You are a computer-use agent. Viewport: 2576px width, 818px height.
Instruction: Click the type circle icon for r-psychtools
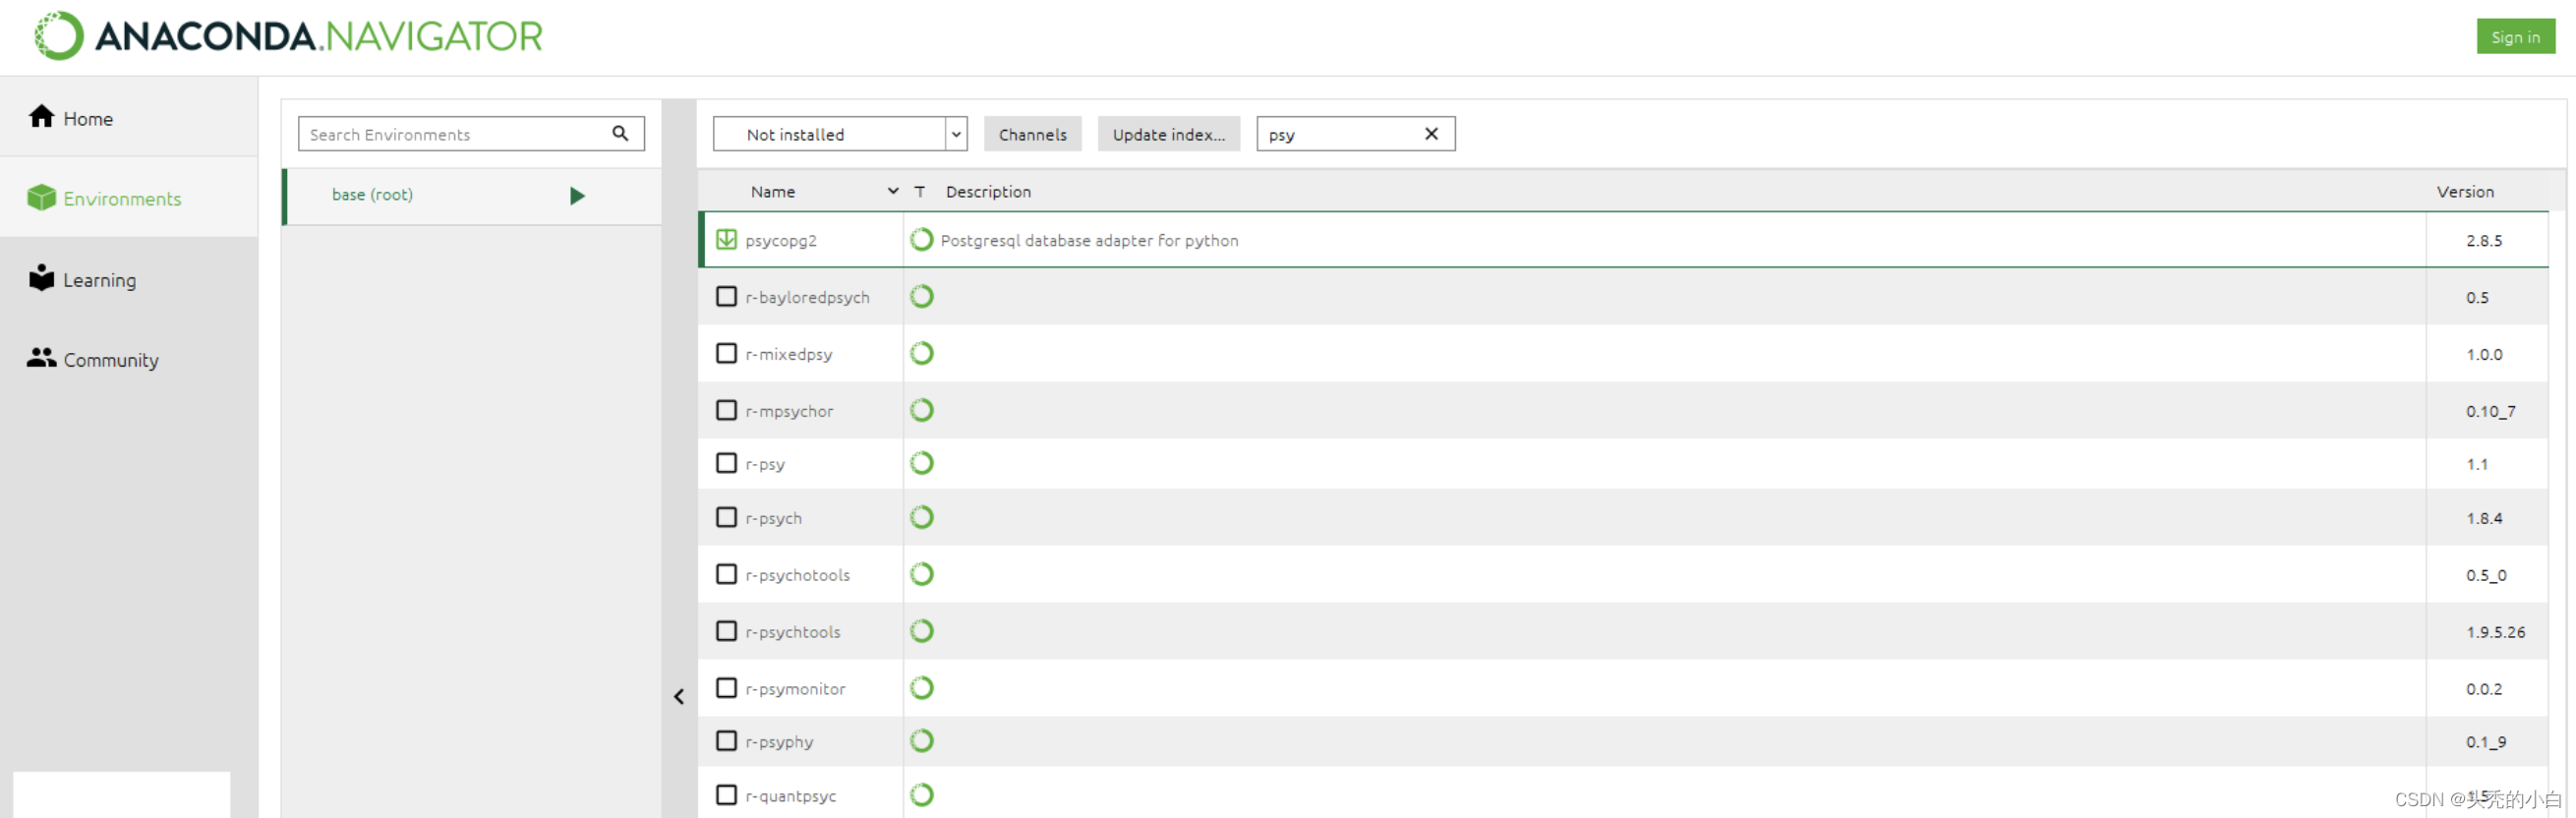click(x=922, y=632)
